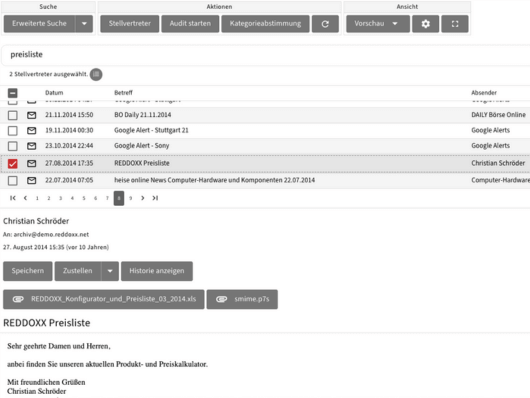Image resolution: width=530 pixels, height=398 pixels.
Task: Click the Stellvertreter list icon beside '2 Stellvertreter ausgewählt'
Action: (96, 74)
